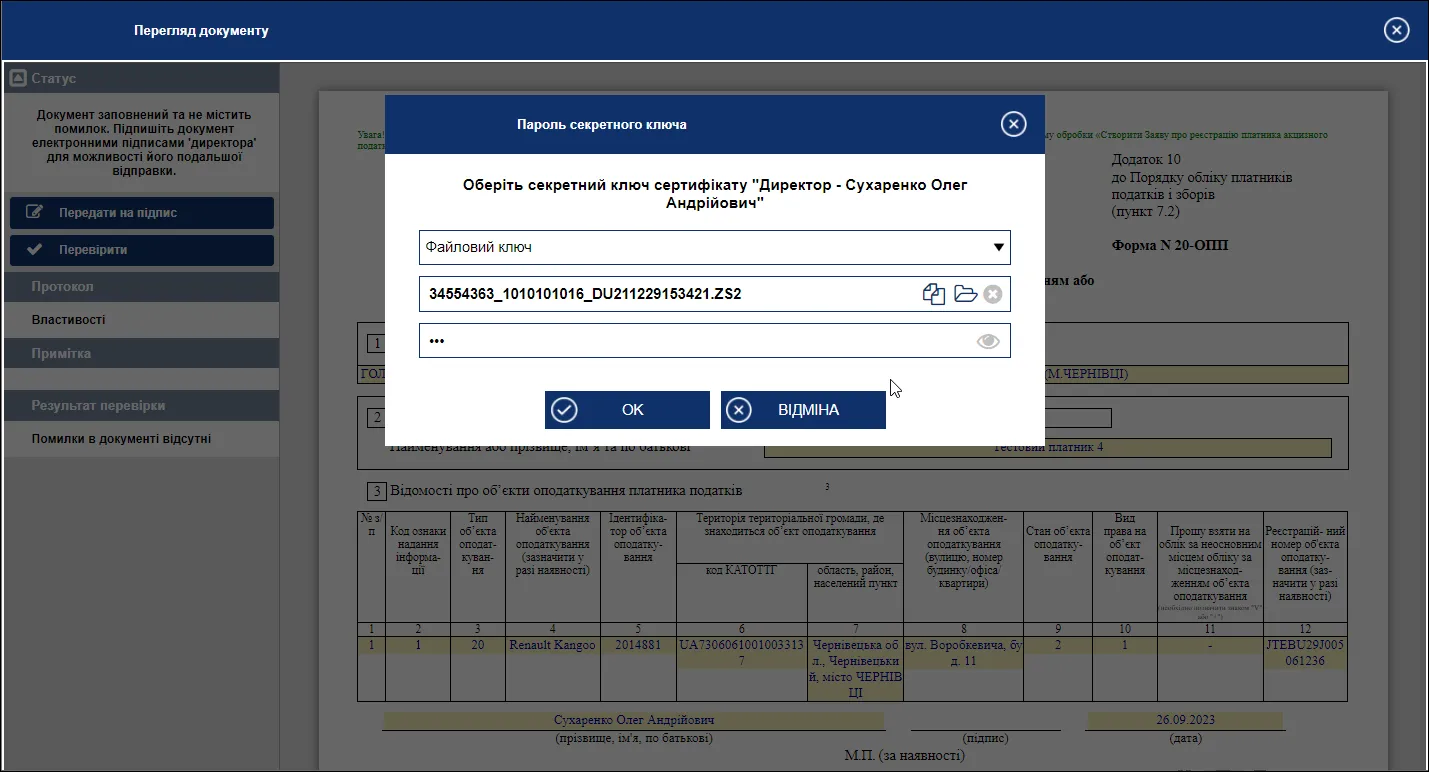Image resolution: width=1429 pixels, height=772 pixels.
Task: Click Помилки в документі відсутні message
Action: [121, 439]
